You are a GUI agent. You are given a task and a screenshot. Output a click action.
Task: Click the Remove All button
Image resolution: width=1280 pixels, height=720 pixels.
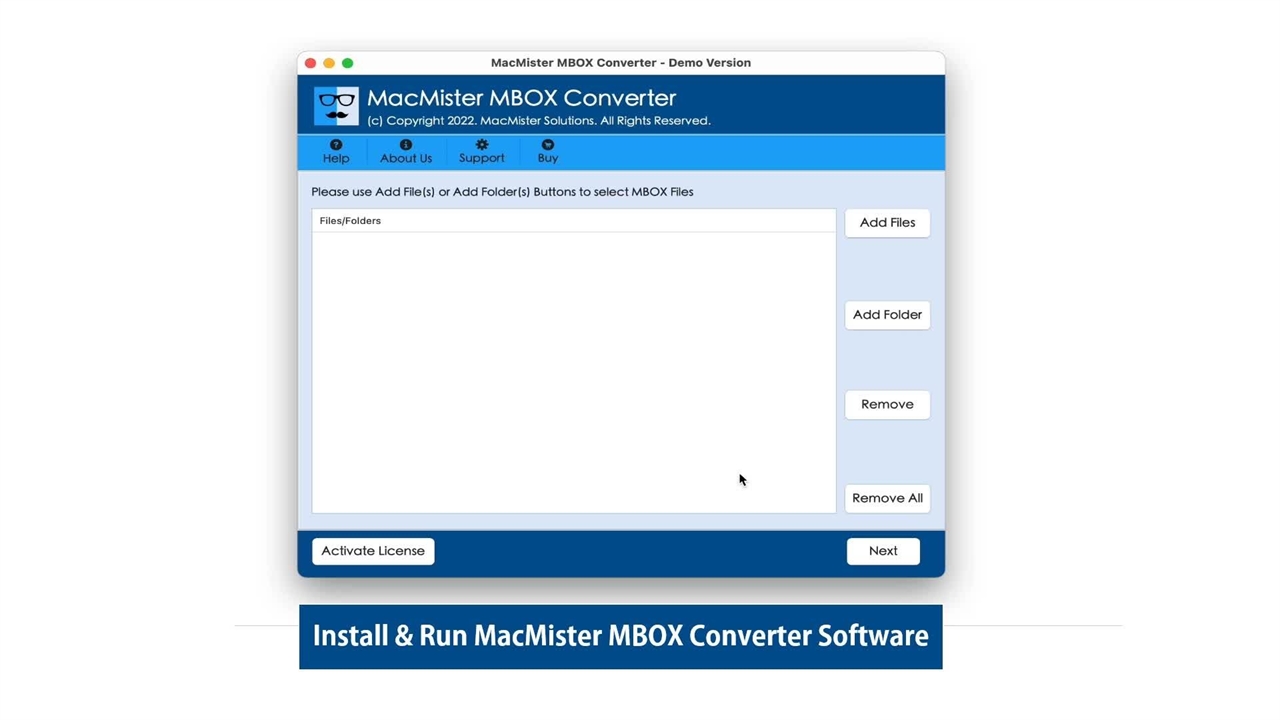click(x=887, y=498)
